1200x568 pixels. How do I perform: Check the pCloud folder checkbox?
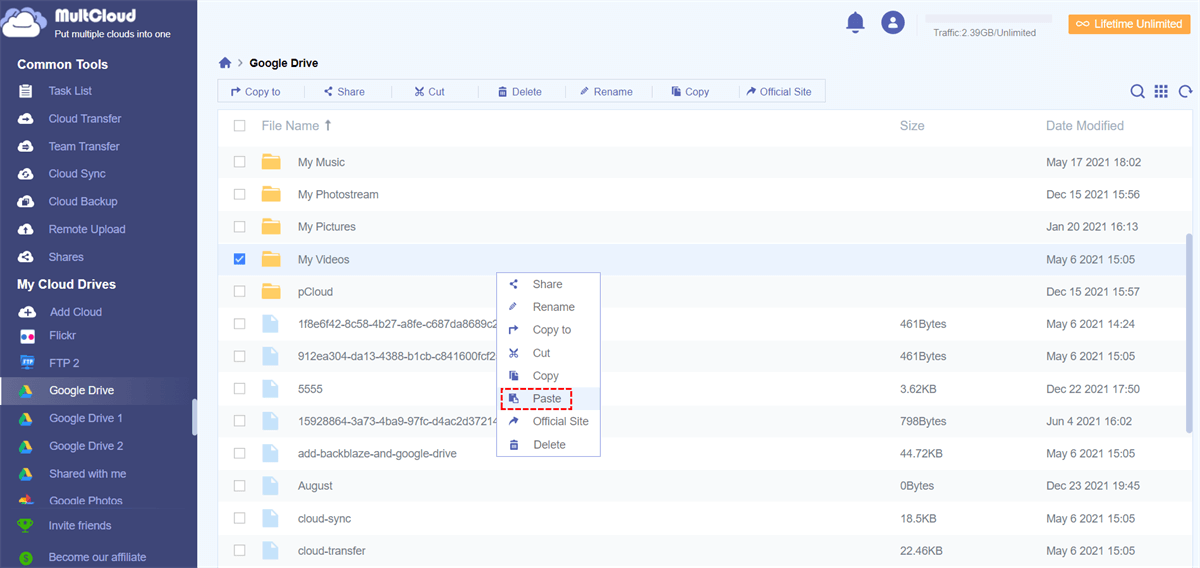(239, 292)
